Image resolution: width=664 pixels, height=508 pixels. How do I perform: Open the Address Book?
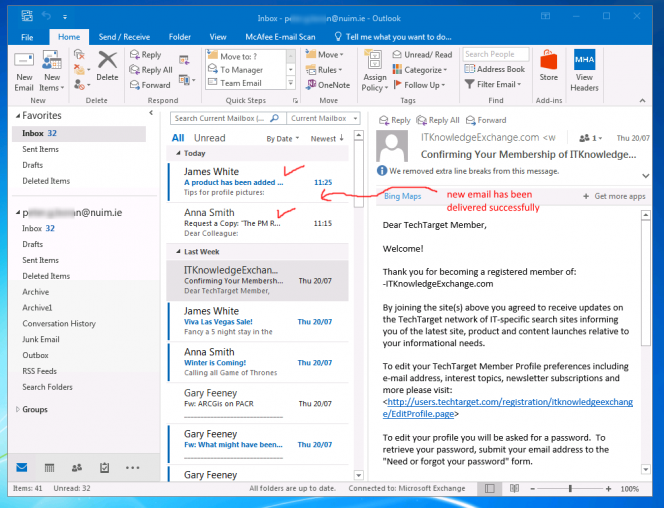point(495,69)
